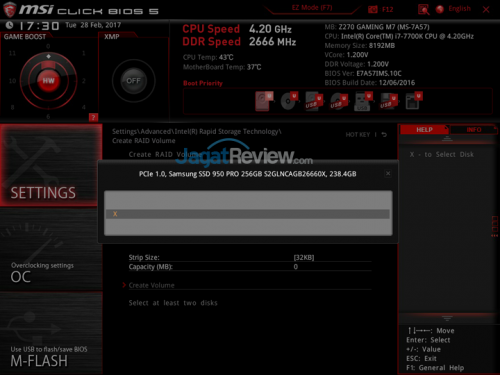Click the MSI dragon shield logo

coord(9,9)
